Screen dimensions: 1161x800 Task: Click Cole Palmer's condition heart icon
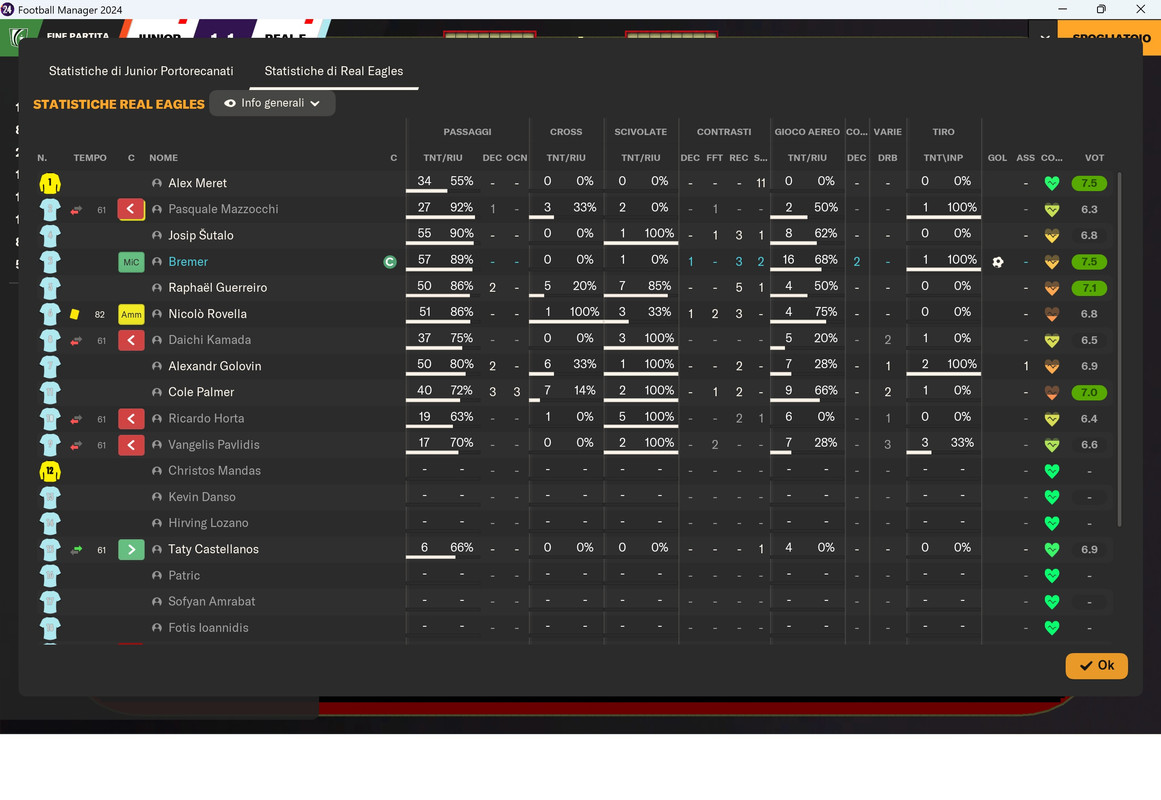click(1051, 393)
